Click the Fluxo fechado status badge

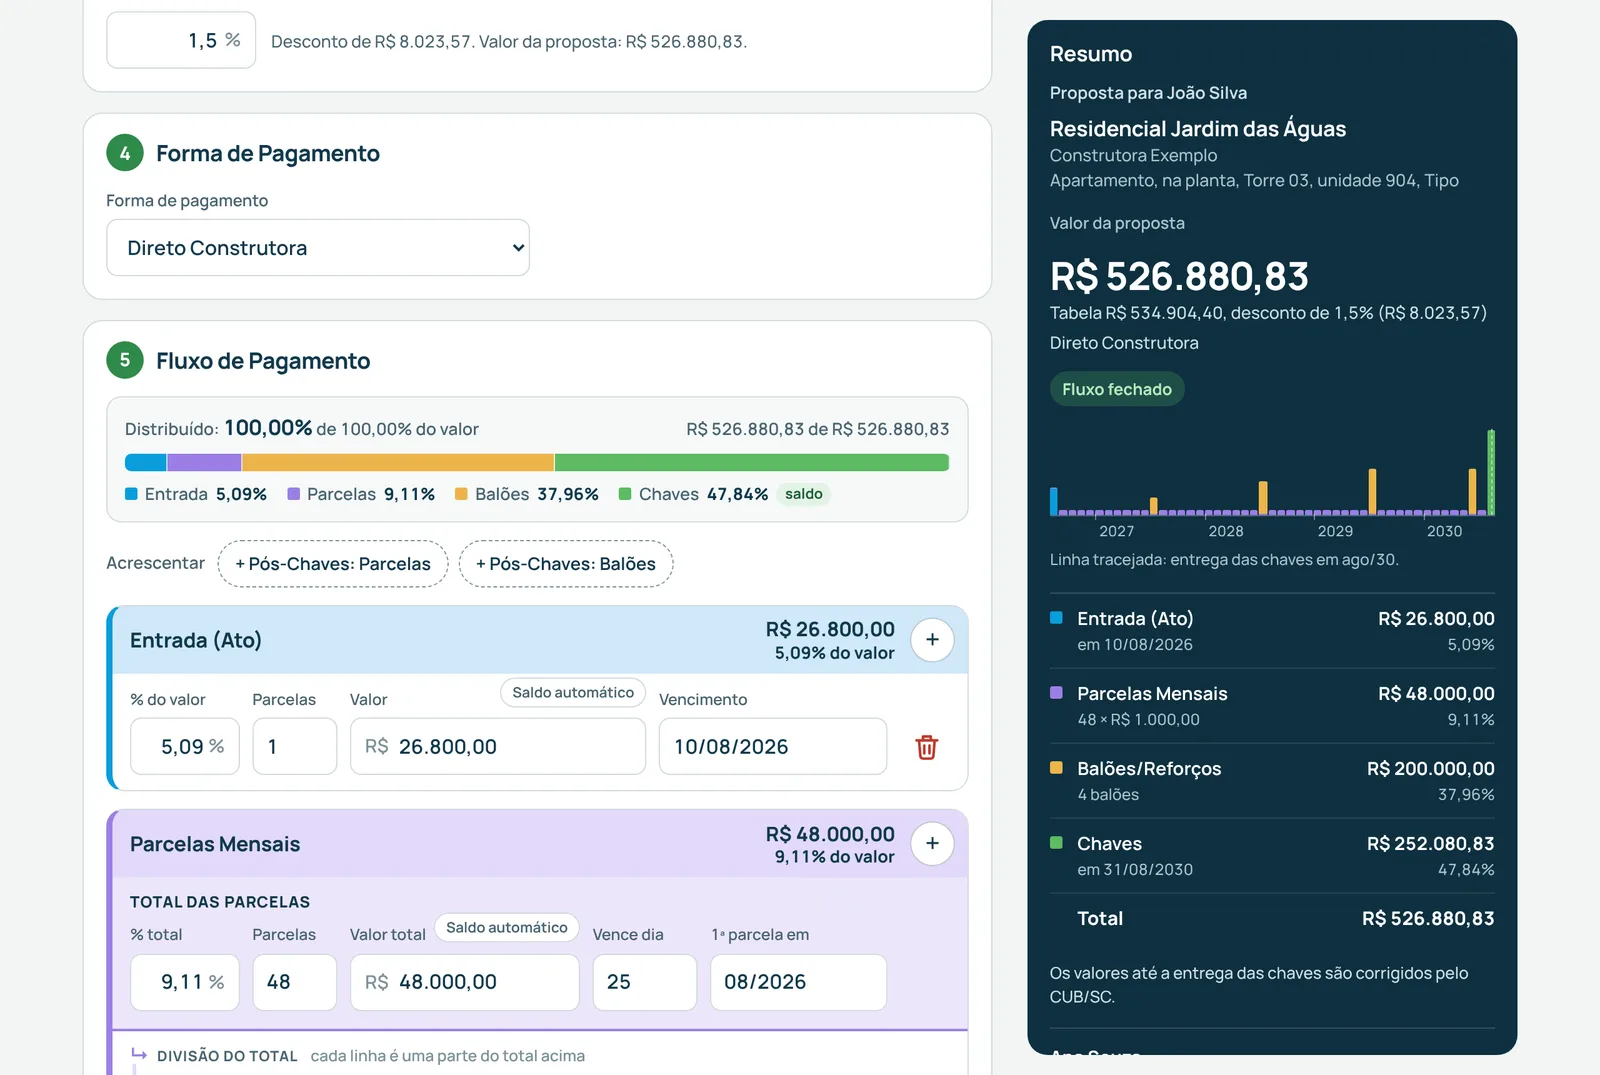point(1117,389)
